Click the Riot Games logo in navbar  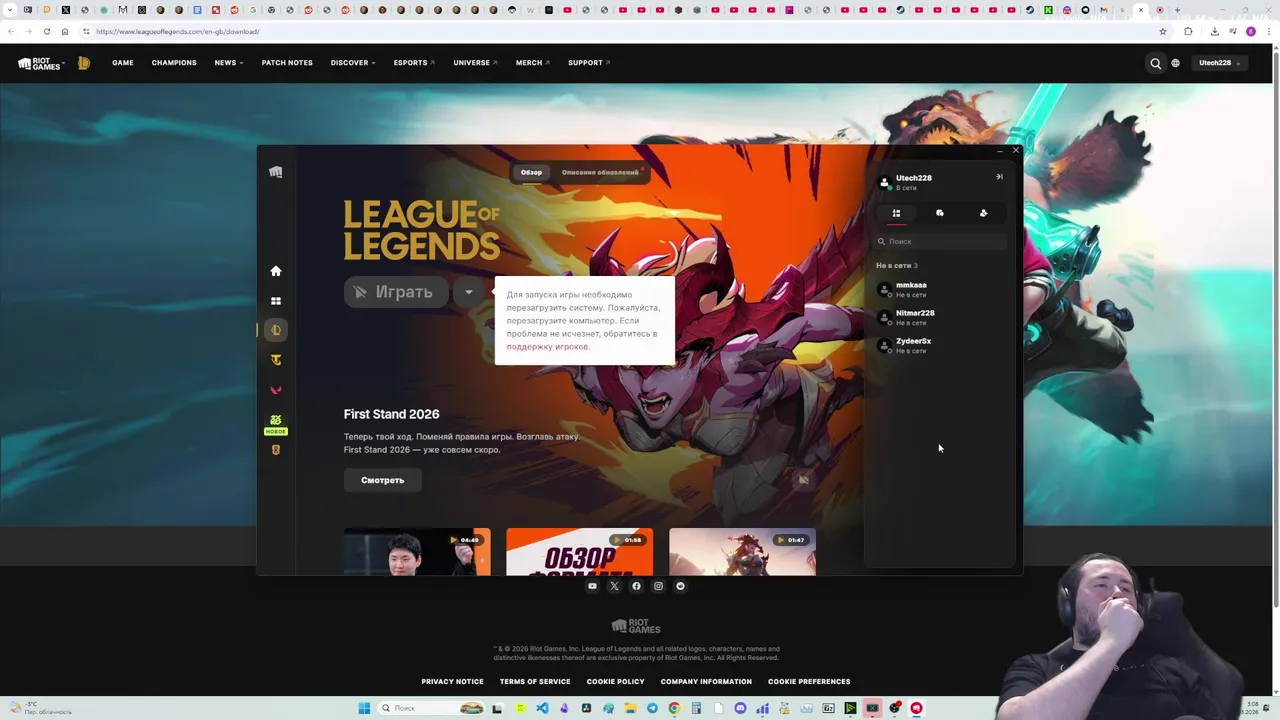coord(41,63)
